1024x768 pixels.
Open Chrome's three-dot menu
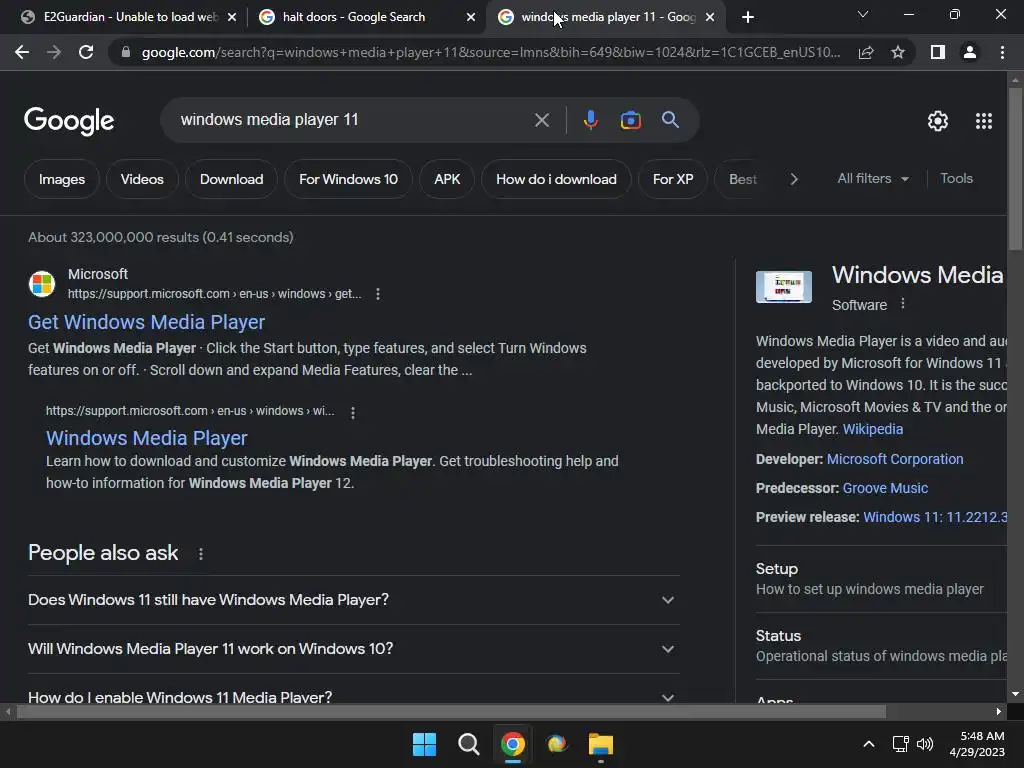pyautogui.click(x=1002, y=52)
